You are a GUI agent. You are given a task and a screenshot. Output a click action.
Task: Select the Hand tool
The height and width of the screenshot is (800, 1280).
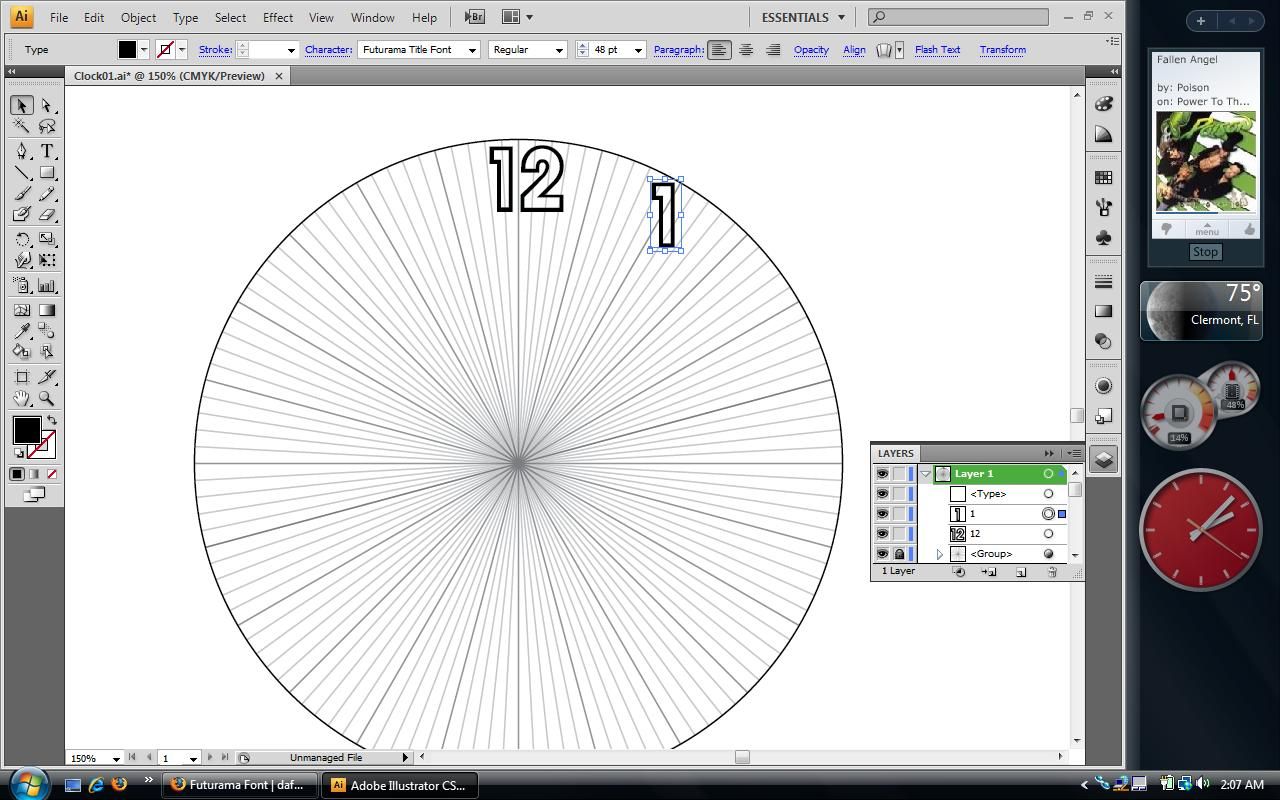click(22, 397)
